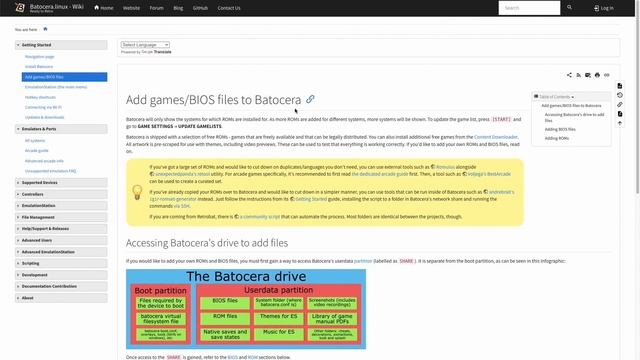Expand the Supported Devices section

(x=61, y=182)
